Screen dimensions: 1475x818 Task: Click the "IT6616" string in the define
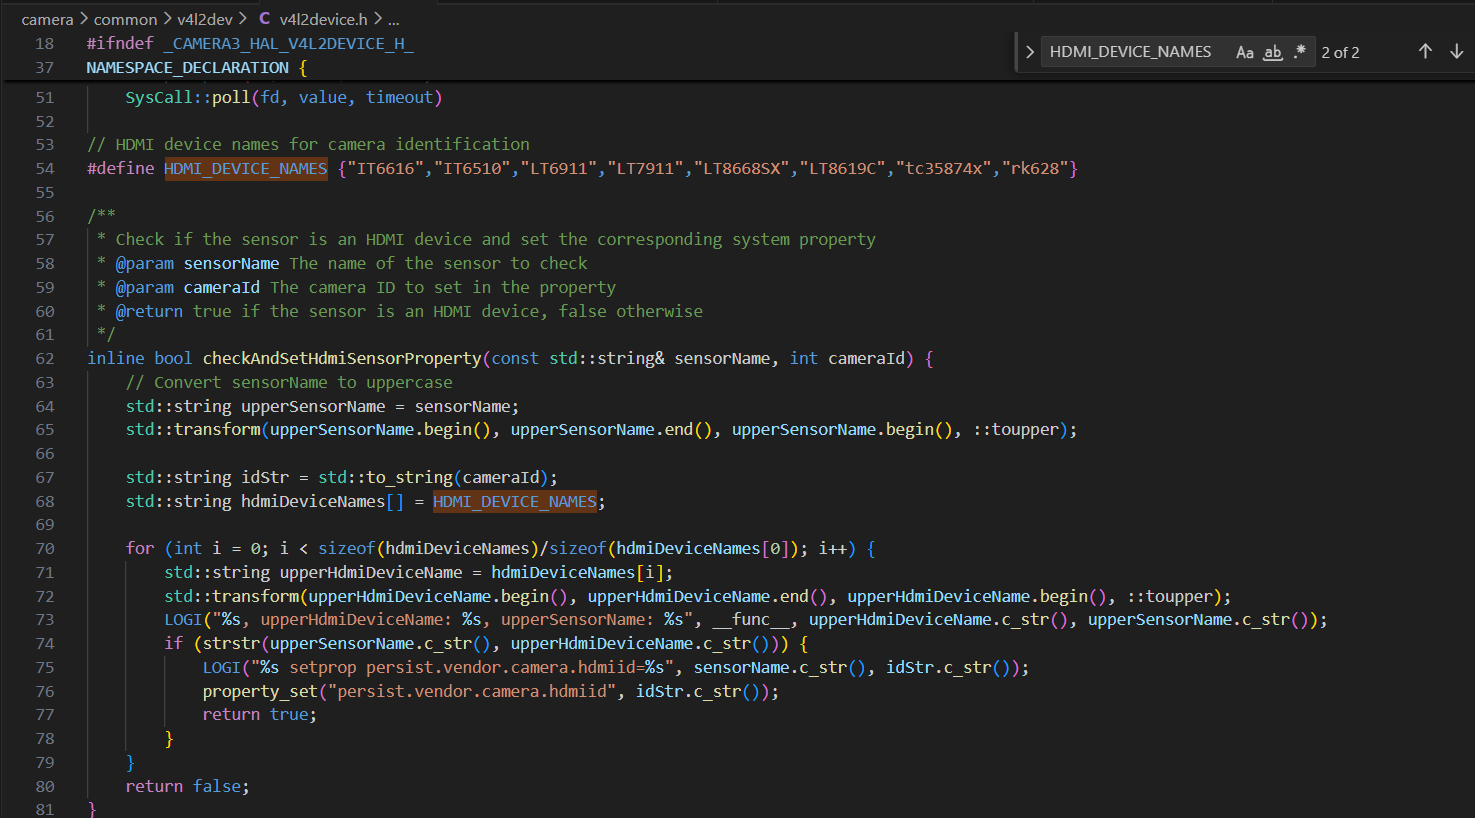click(x=385, y=168)
